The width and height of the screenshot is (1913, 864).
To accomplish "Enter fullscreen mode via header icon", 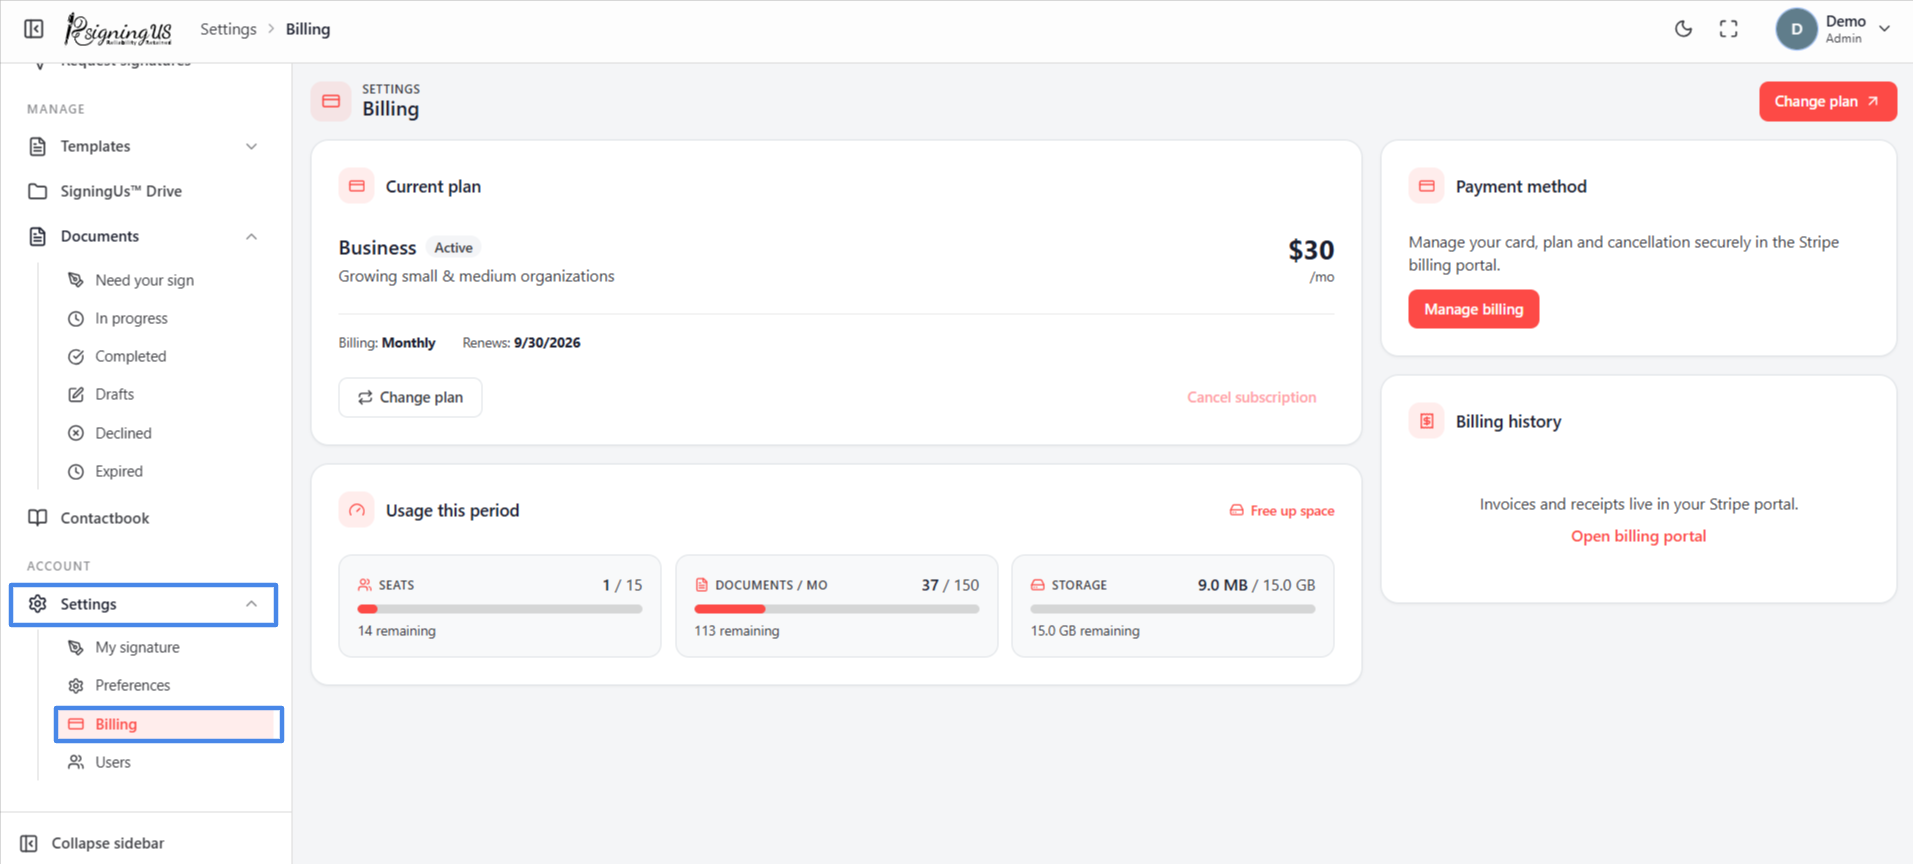I will click(x=1728, y=29).
